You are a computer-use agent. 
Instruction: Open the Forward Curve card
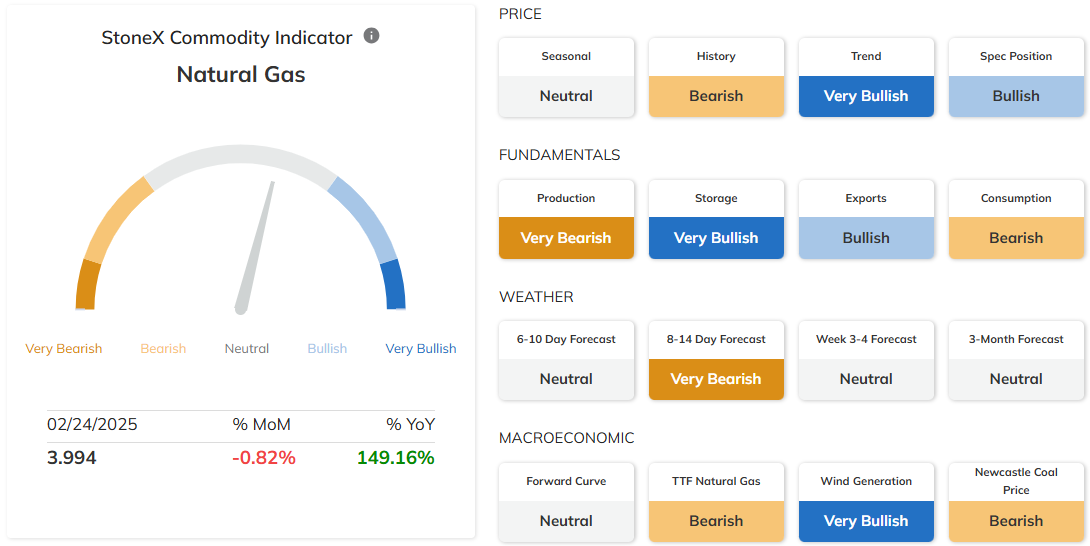click(x=567, y=502)
